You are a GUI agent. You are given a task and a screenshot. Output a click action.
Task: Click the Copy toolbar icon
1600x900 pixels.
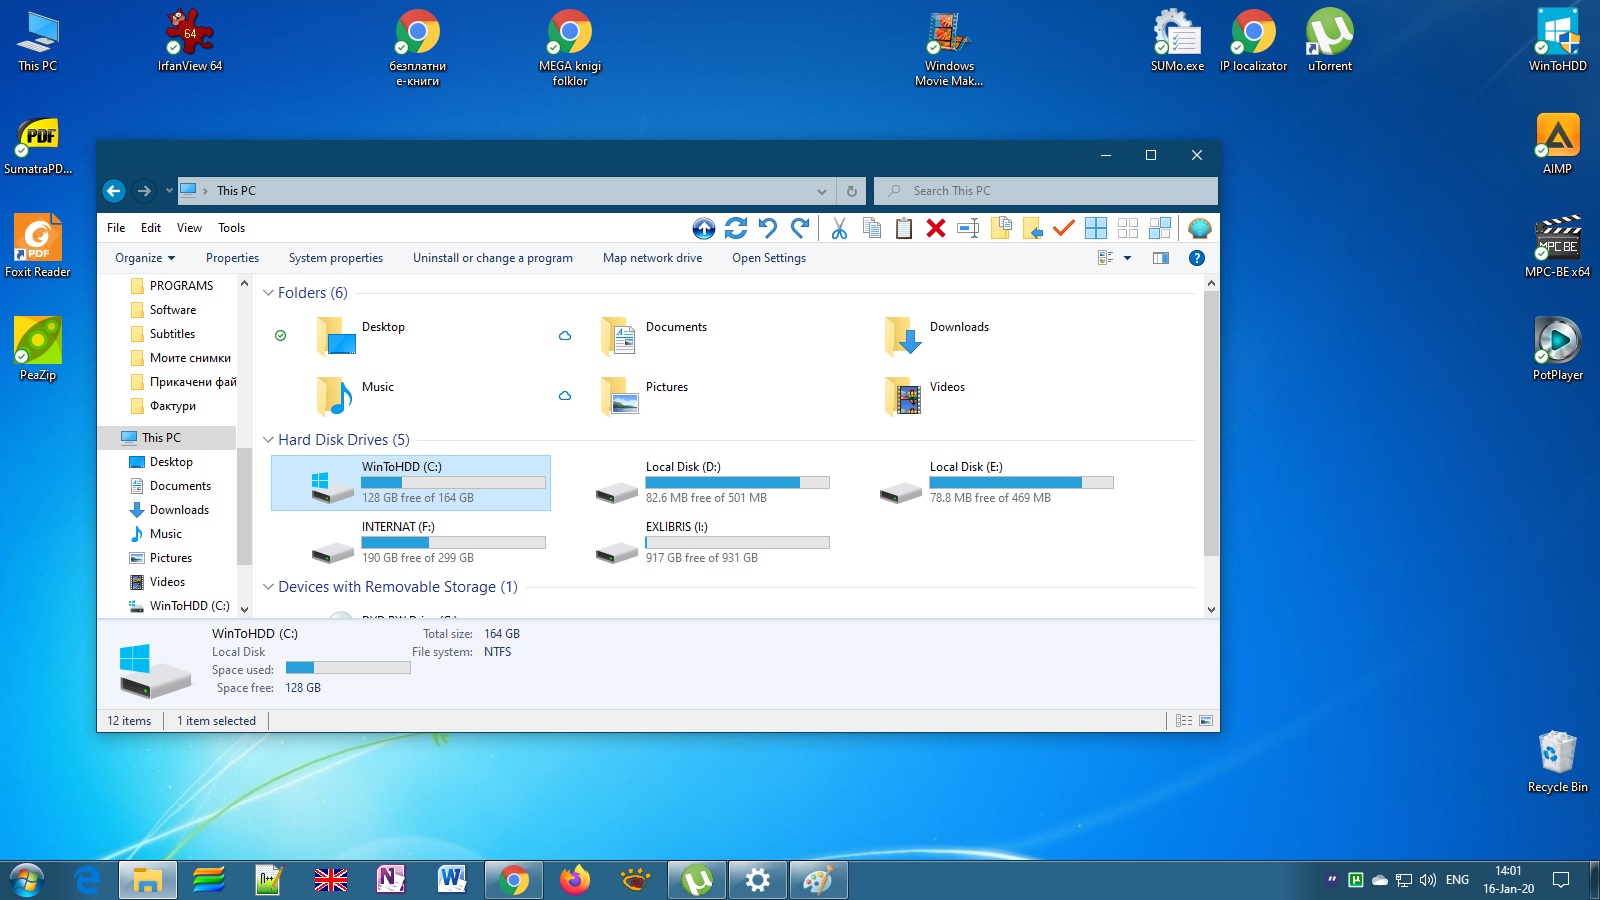coord(871,228)
